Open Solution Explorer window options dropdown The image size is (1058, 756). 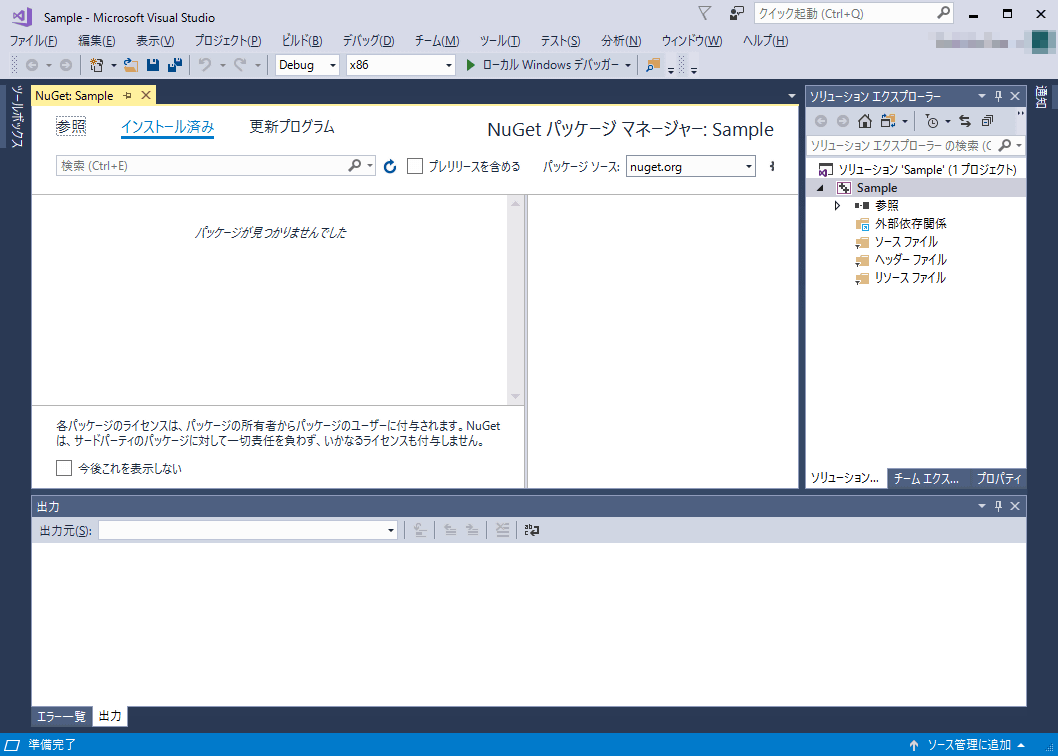coord(982,96)
